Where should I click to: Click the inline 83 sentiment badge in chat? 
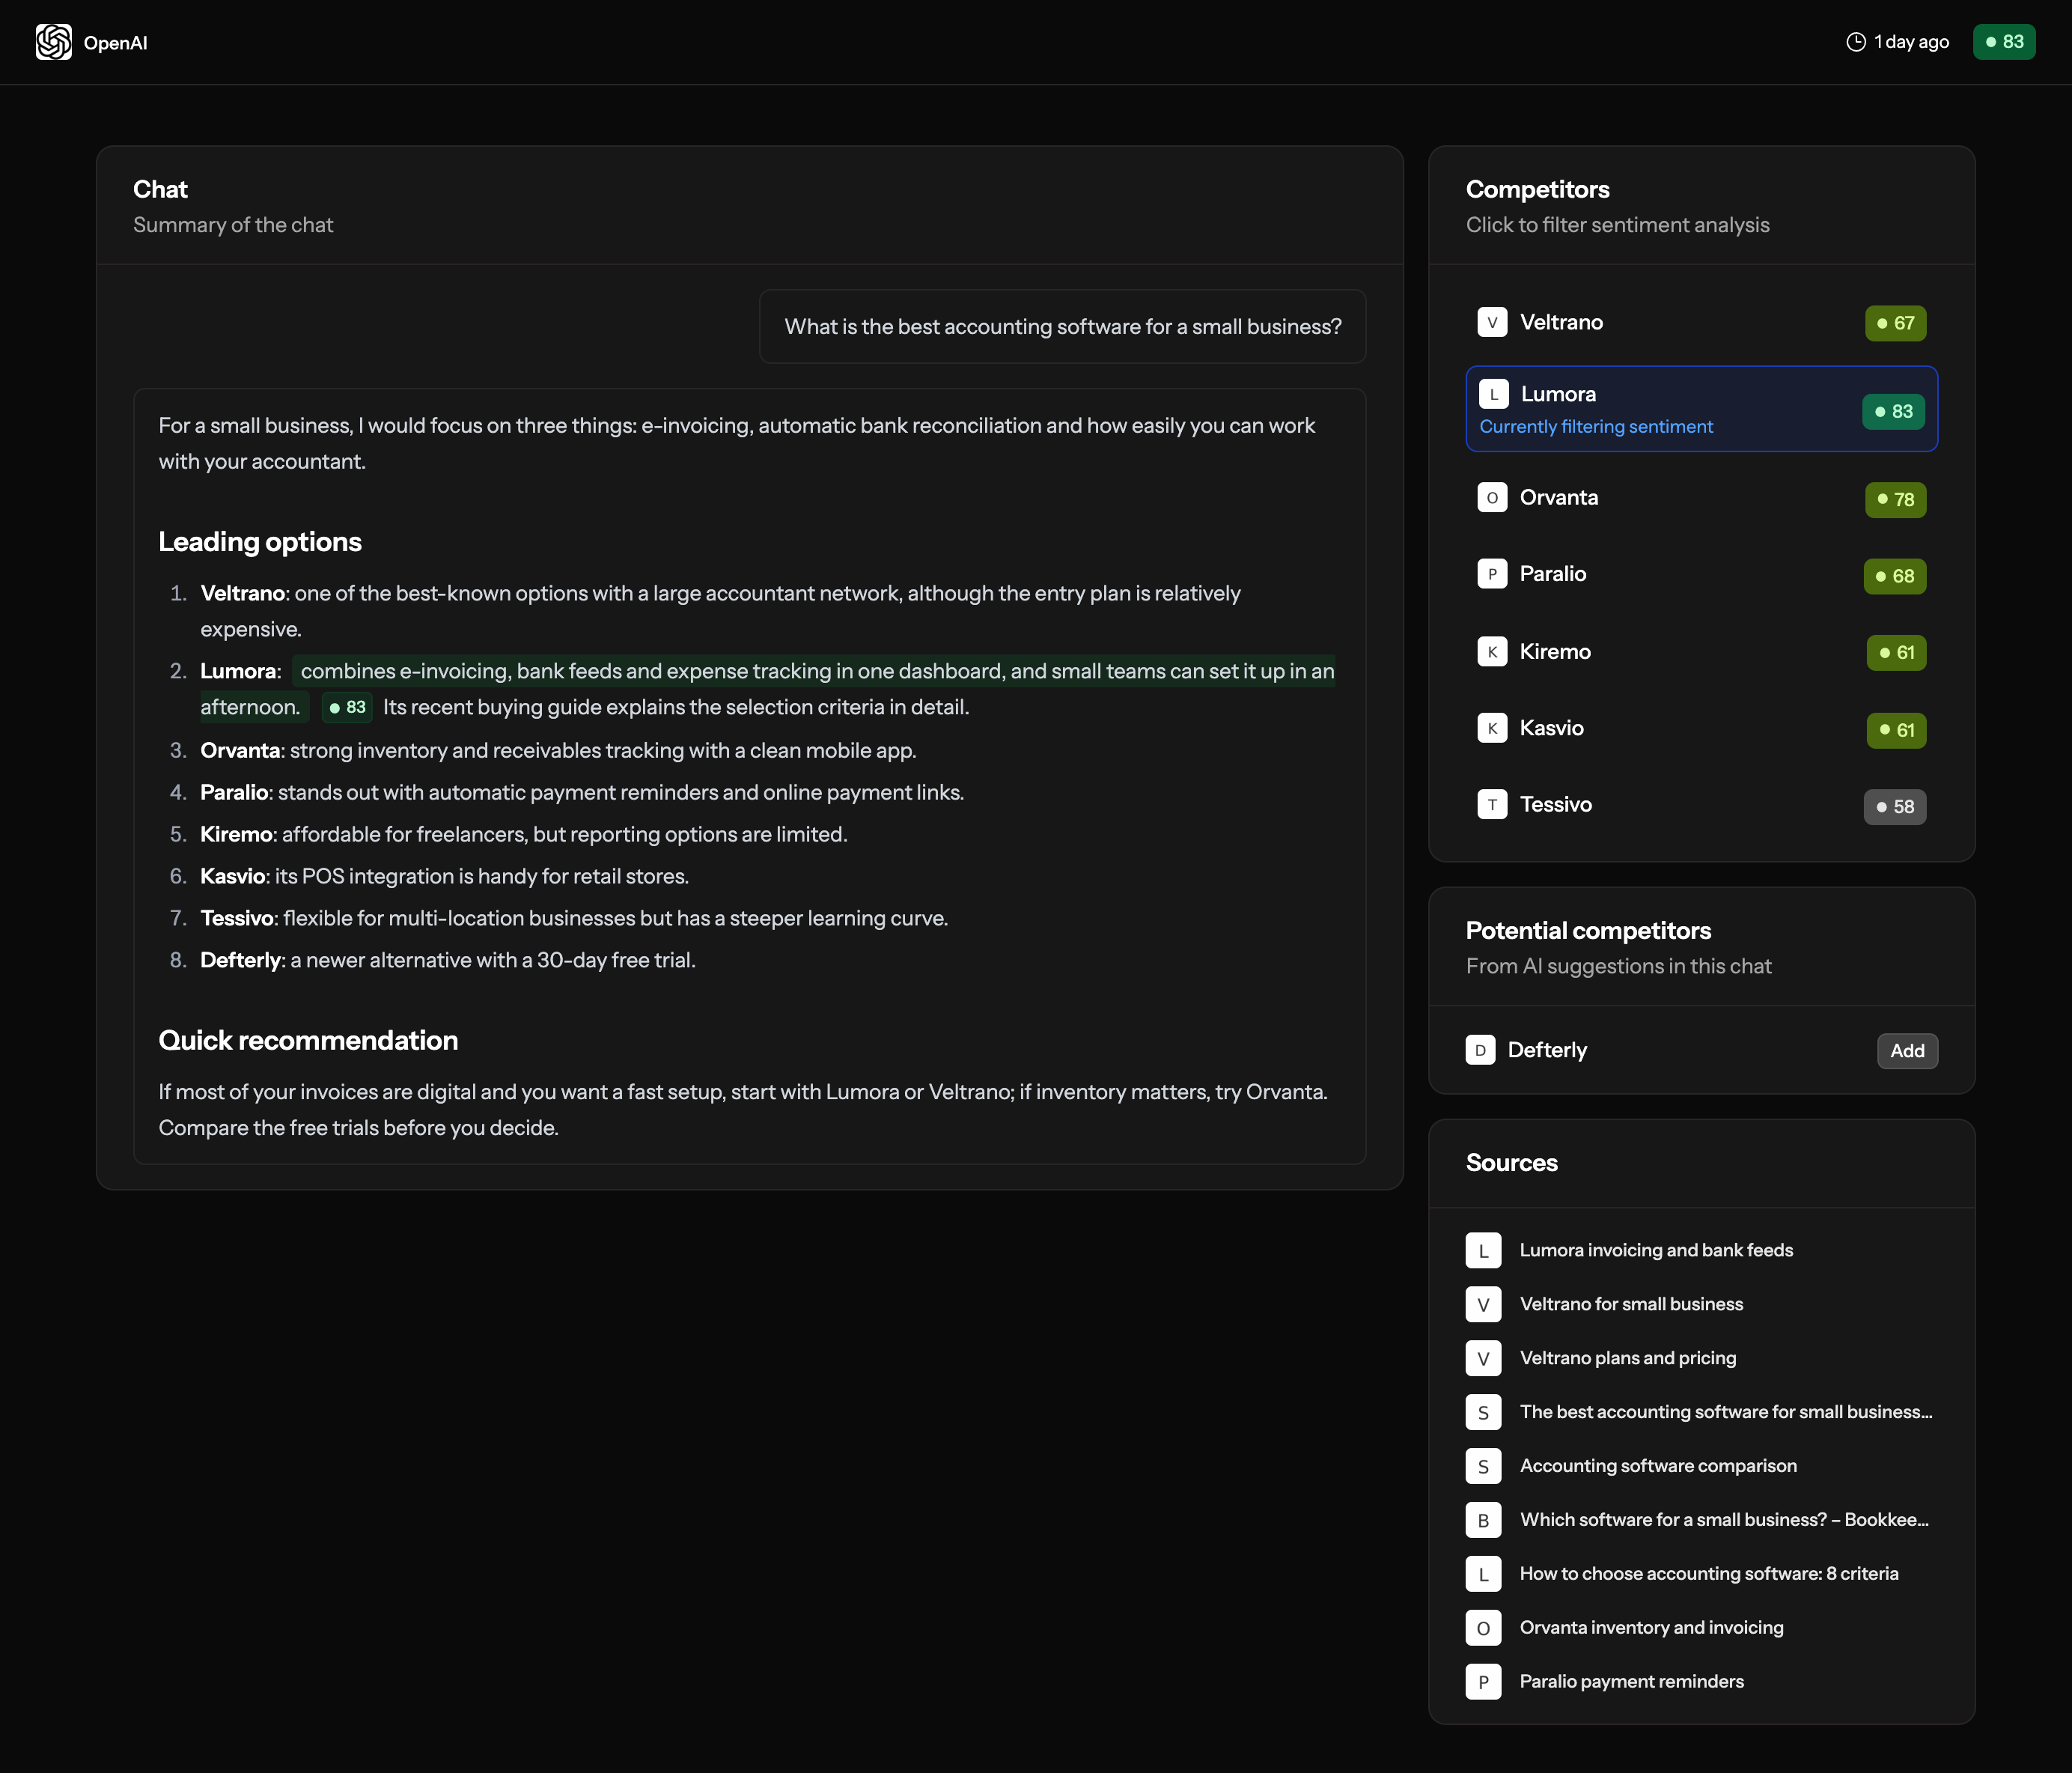pos(347,707)
